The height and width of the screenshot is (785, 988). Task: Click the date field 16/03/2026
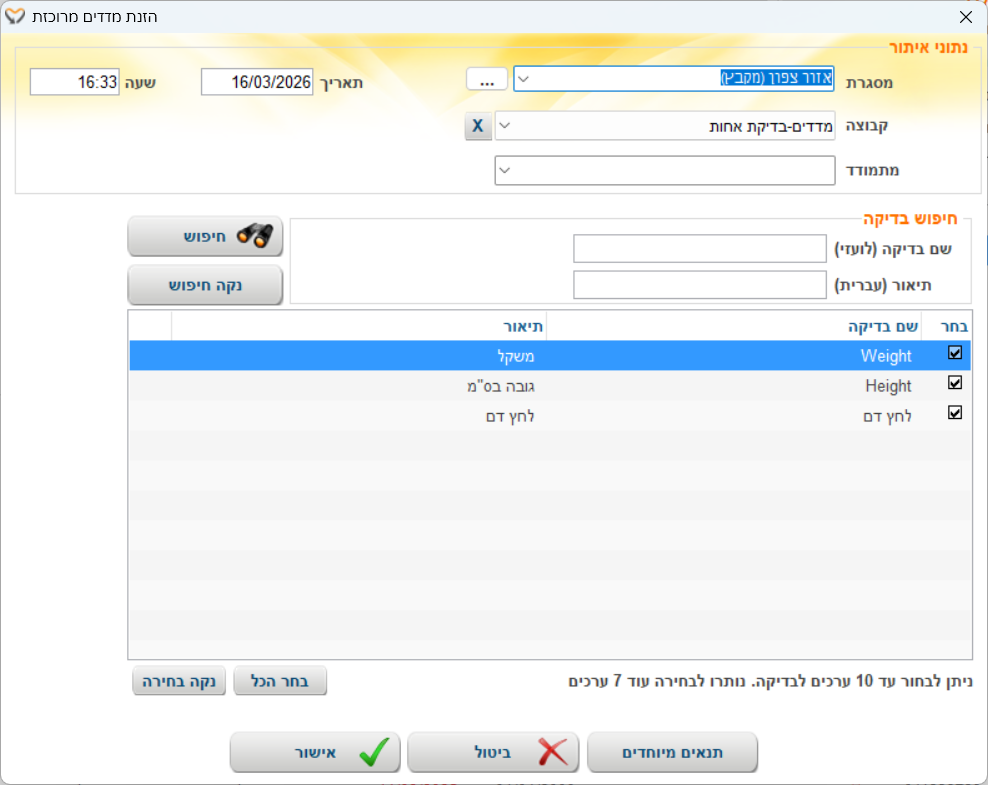point(257,82)
